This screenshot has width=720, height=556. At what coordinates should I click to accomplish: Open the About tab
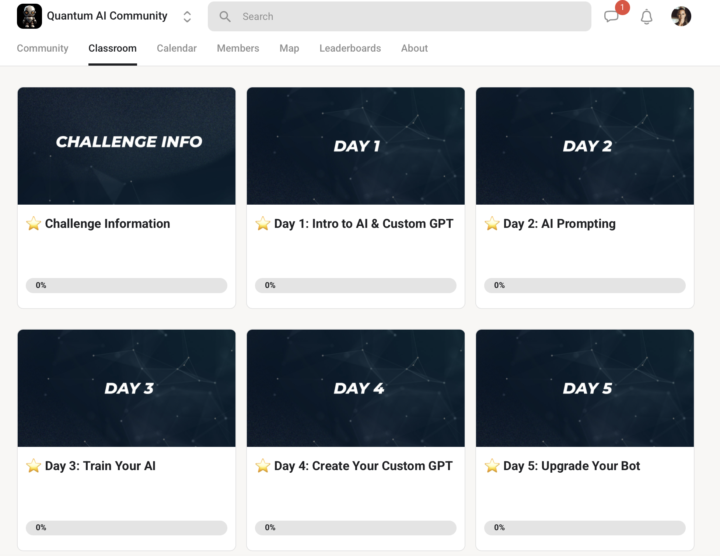(414, 48)
